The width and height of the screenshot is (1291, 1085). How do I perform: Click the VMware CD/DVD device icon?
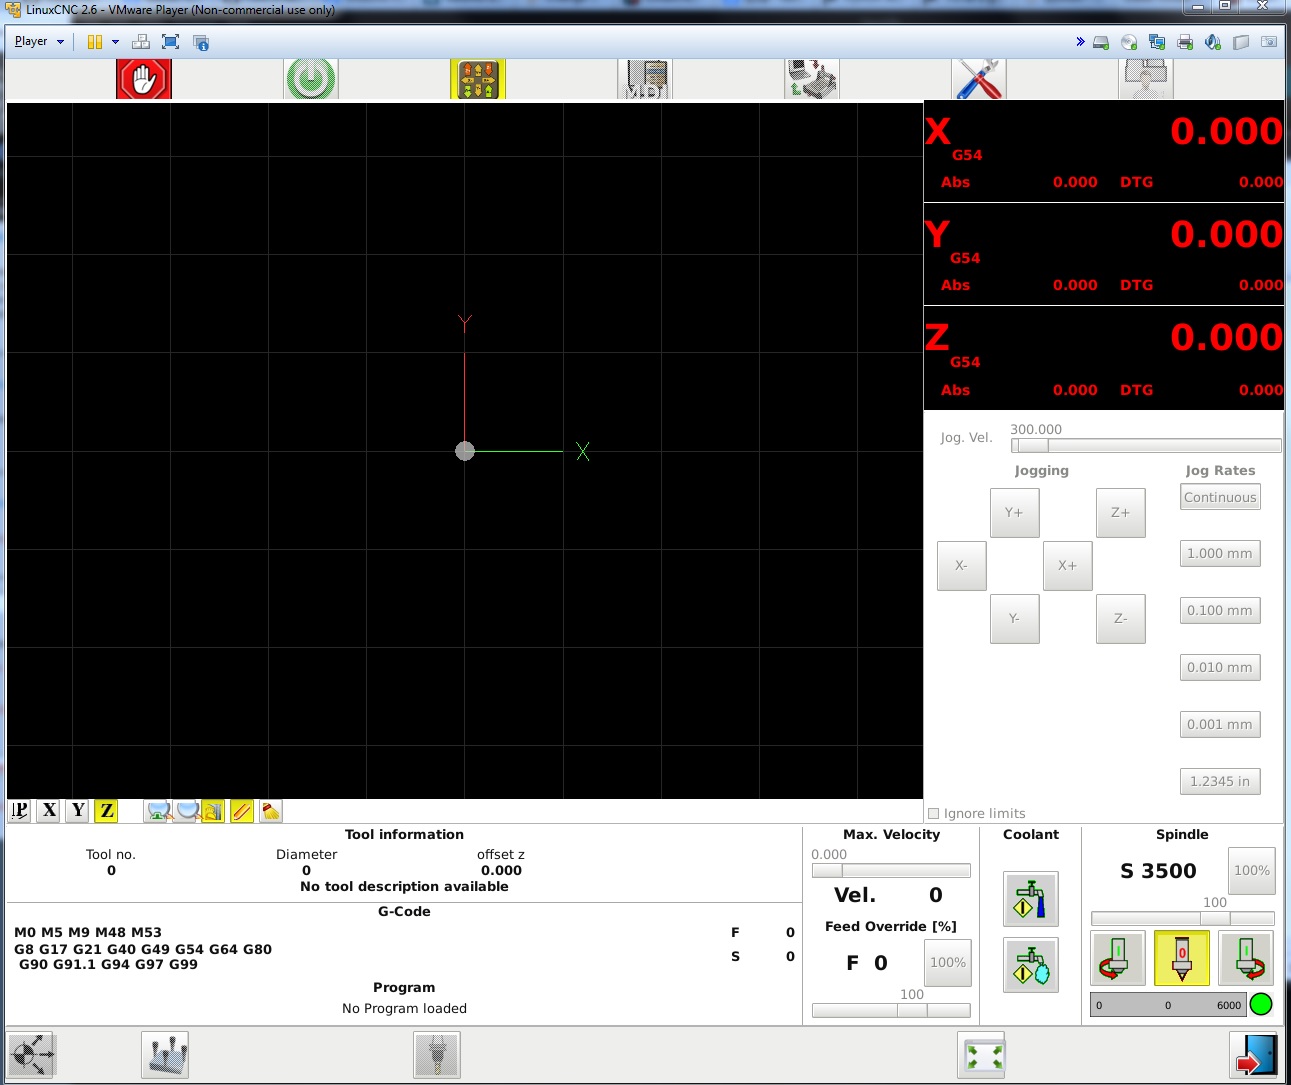1129,42
